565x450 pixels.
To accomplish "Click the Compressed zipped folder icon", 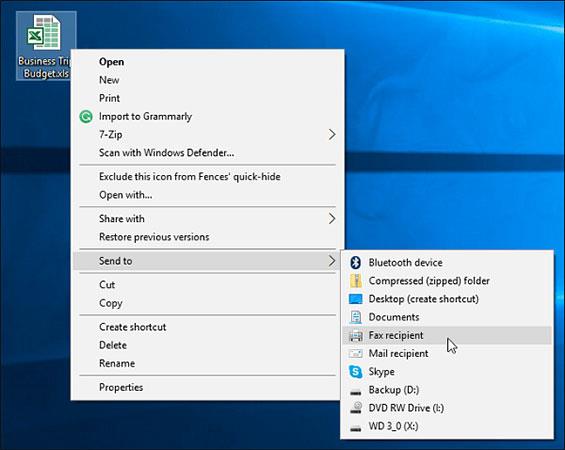I will pos(356,281).
